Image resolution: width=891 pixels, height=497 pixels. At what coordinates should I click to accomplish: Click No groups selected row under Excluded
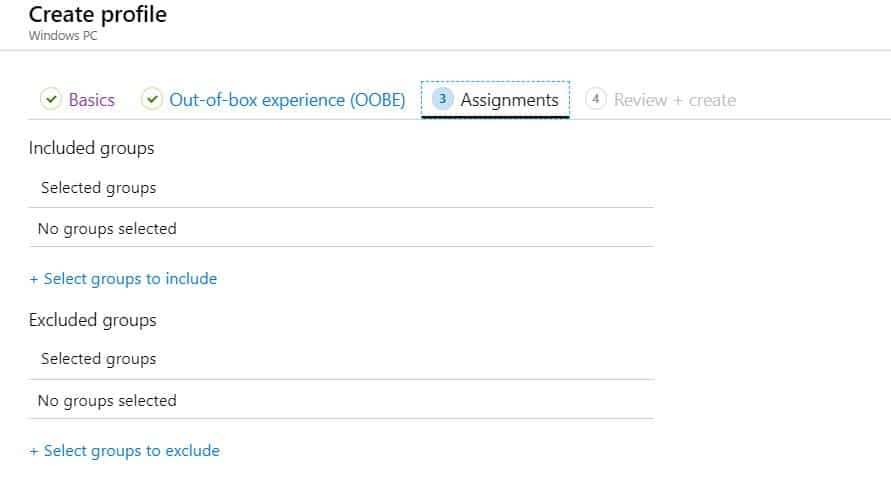pyautogui.click(x=341, y=400)
